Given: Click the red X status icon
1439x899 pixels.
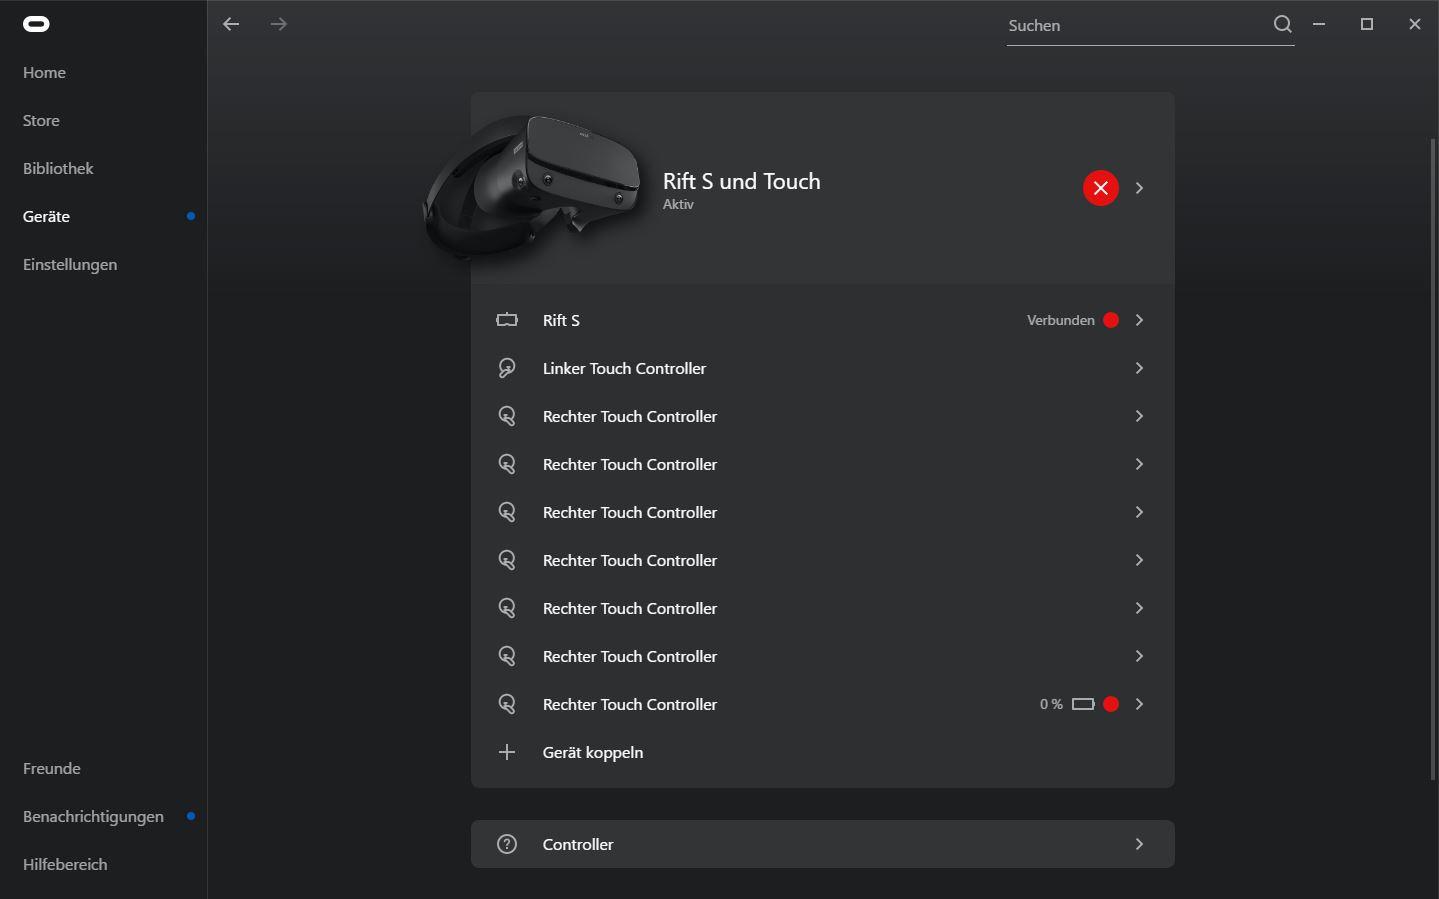Looking at the screenshot, I should [1101, 188].
